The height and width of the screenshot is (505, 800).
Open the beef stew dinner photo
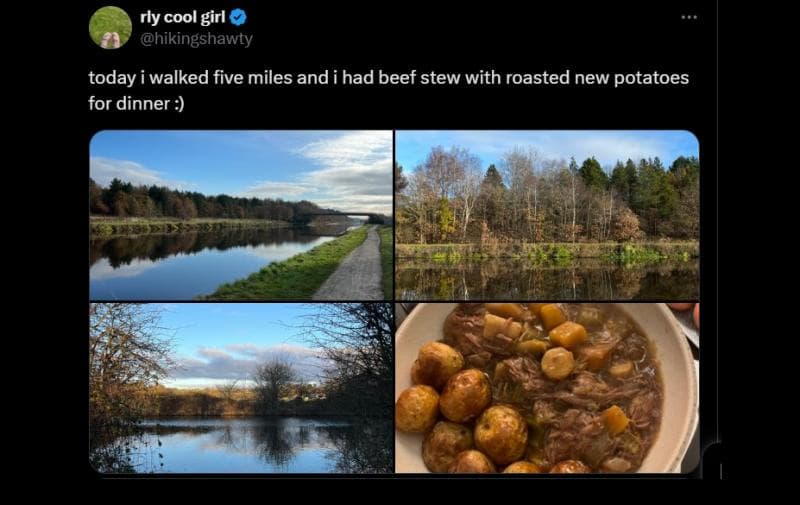(x=547, y=387)
